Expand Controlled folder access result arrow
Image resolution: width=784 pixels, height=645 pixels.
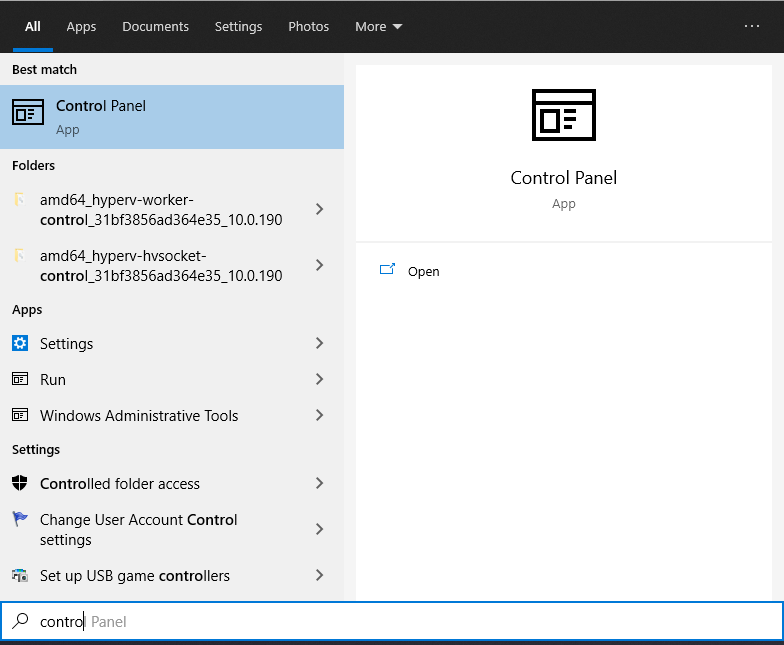(x=320, y=483)
